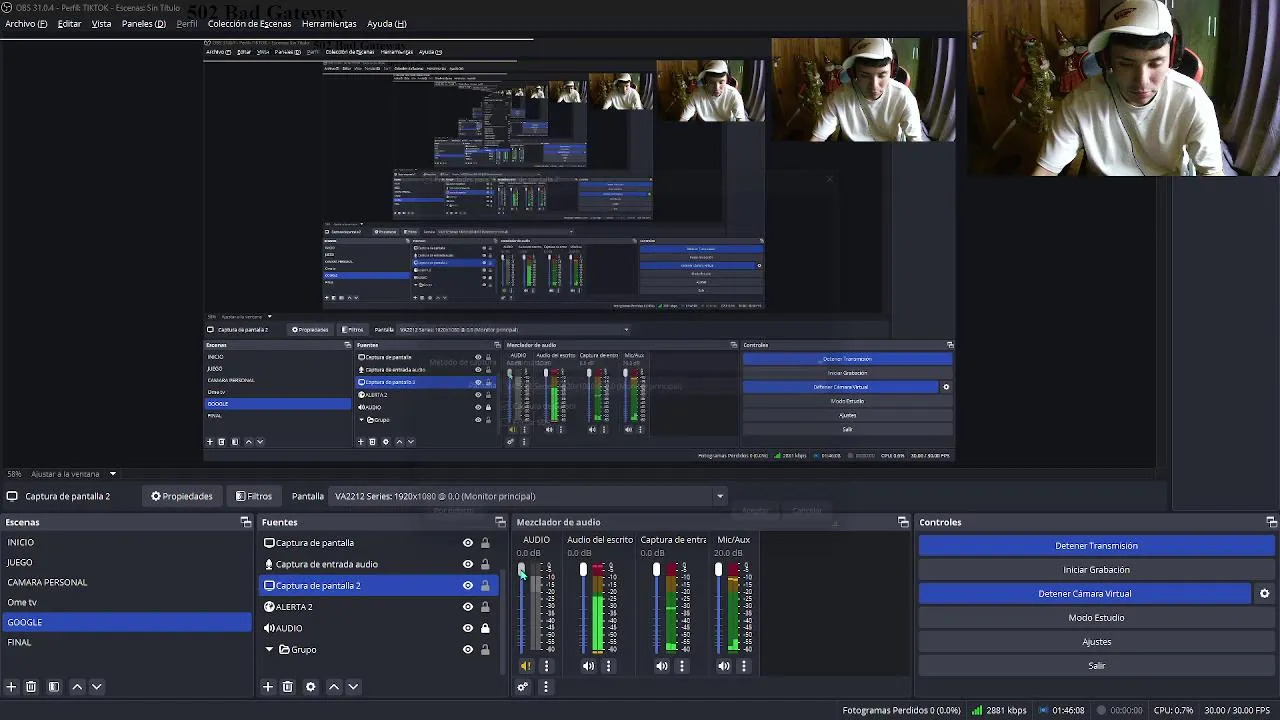This screenshot has width=1280, height=720.
Task: Open the Colección de Escenas menu
Action: [x=249, y=24]
